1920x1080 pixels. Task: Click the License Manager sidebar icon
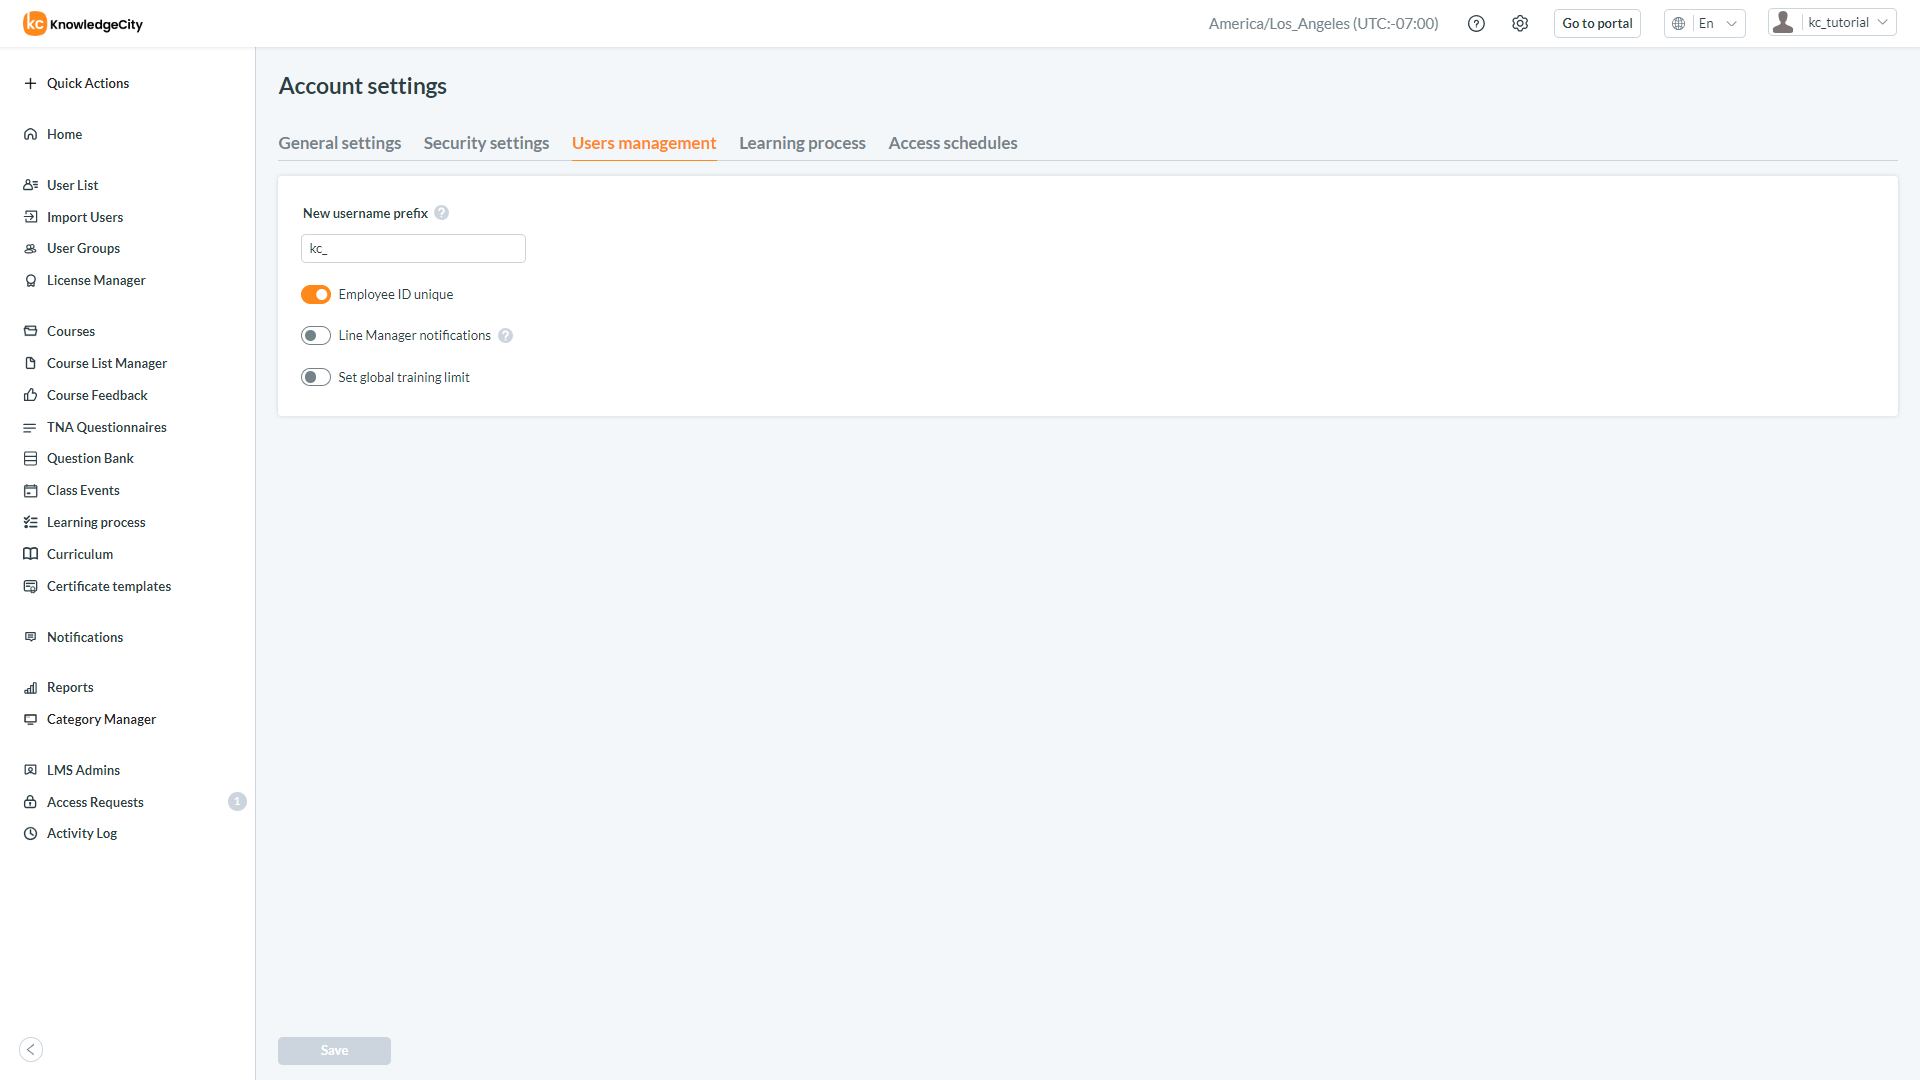pos(31,281)
